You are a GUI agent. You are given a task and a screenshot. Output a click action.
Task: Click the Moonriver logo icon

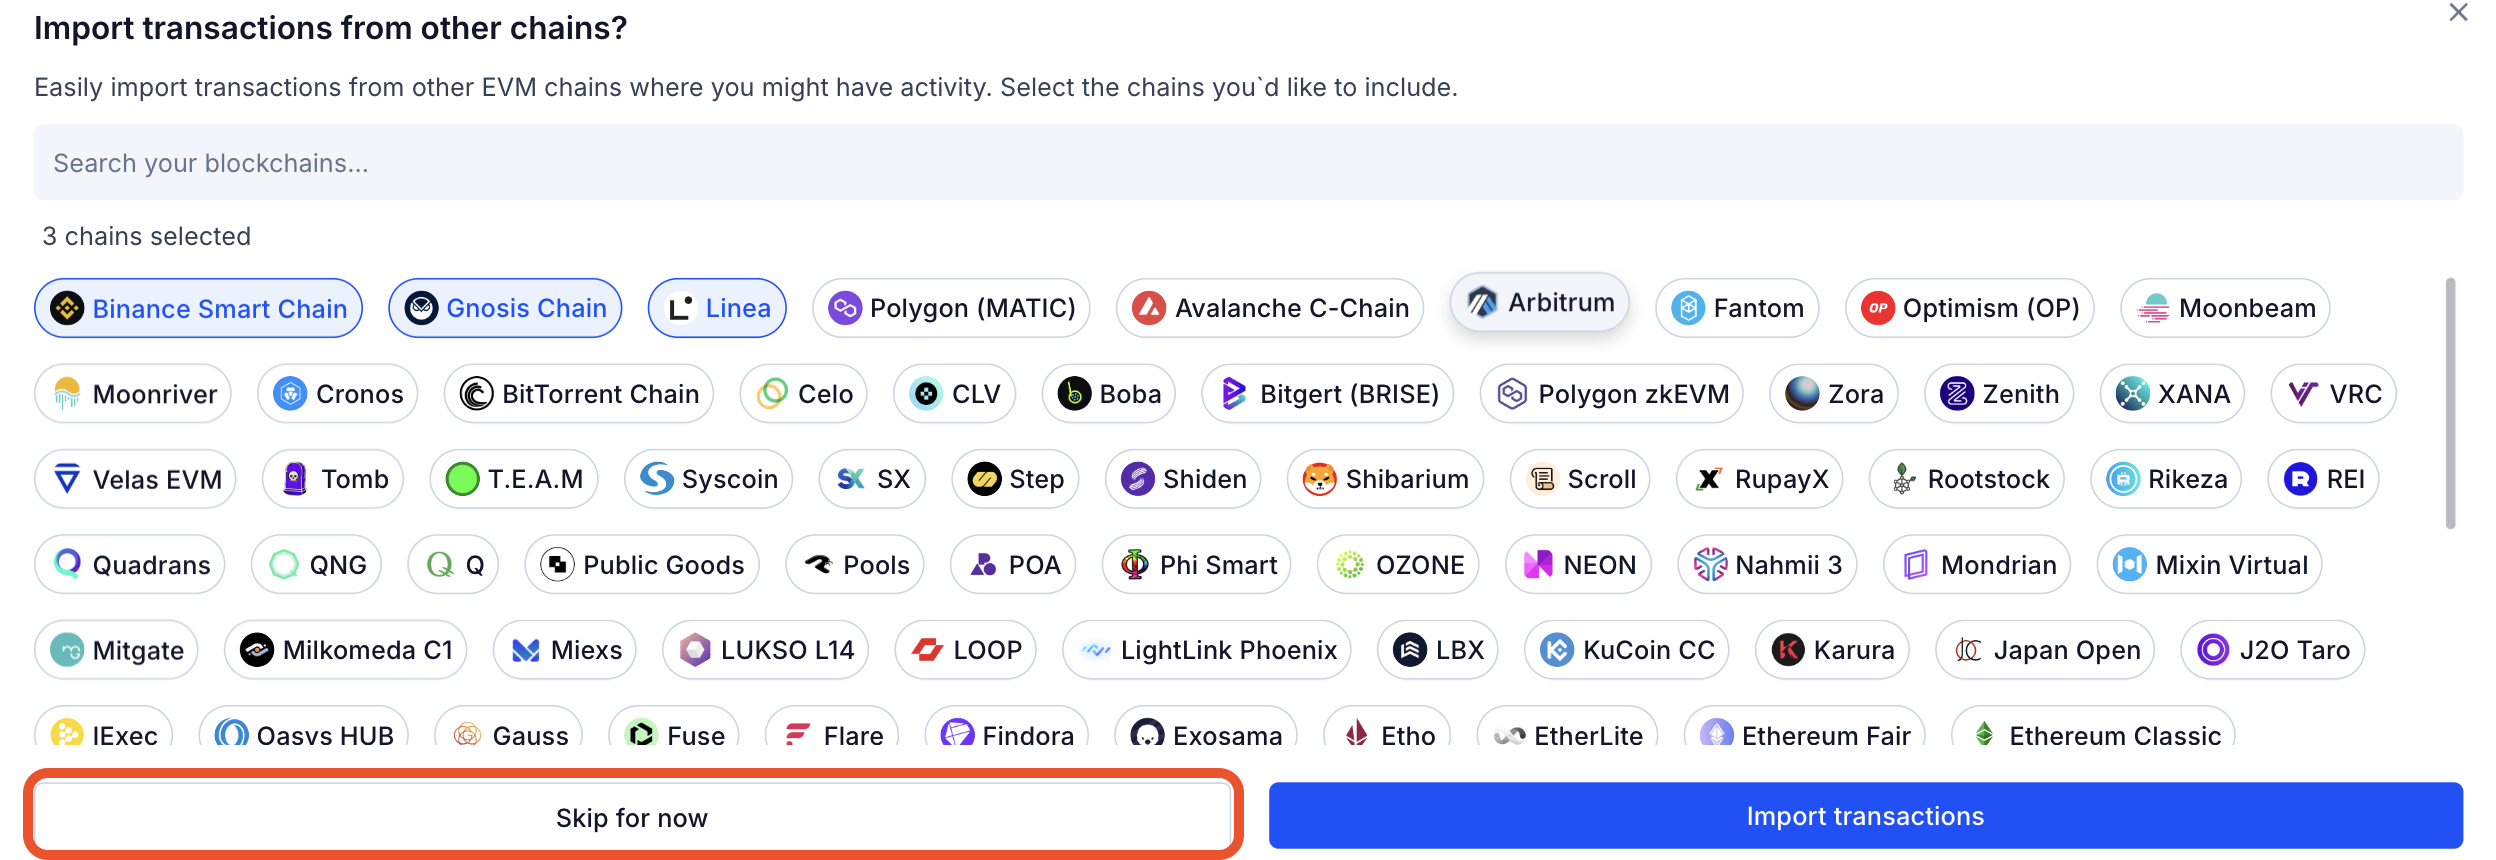click(67, 394)
